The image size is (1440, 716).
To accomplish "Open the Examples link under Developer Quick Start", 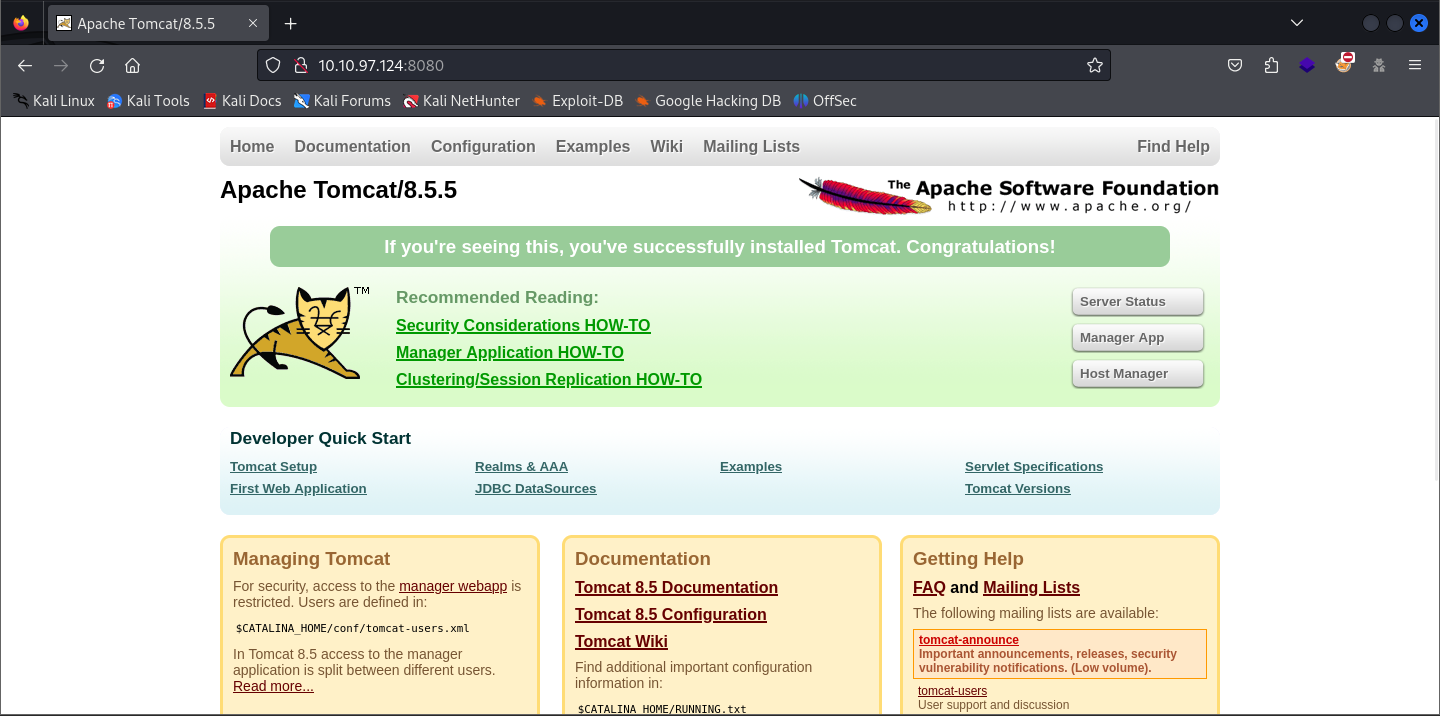I will tap(751, 467).
